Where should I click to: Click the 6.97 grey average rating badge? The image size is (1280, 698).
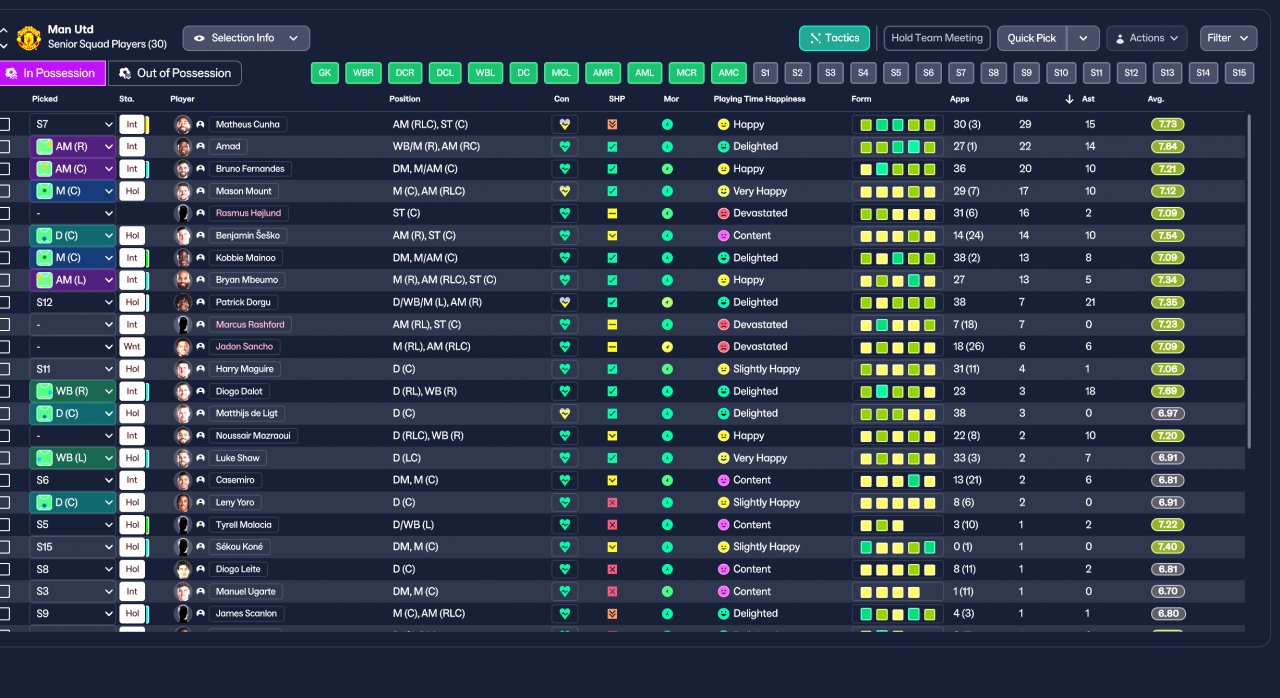click(x=1167, y=413)
